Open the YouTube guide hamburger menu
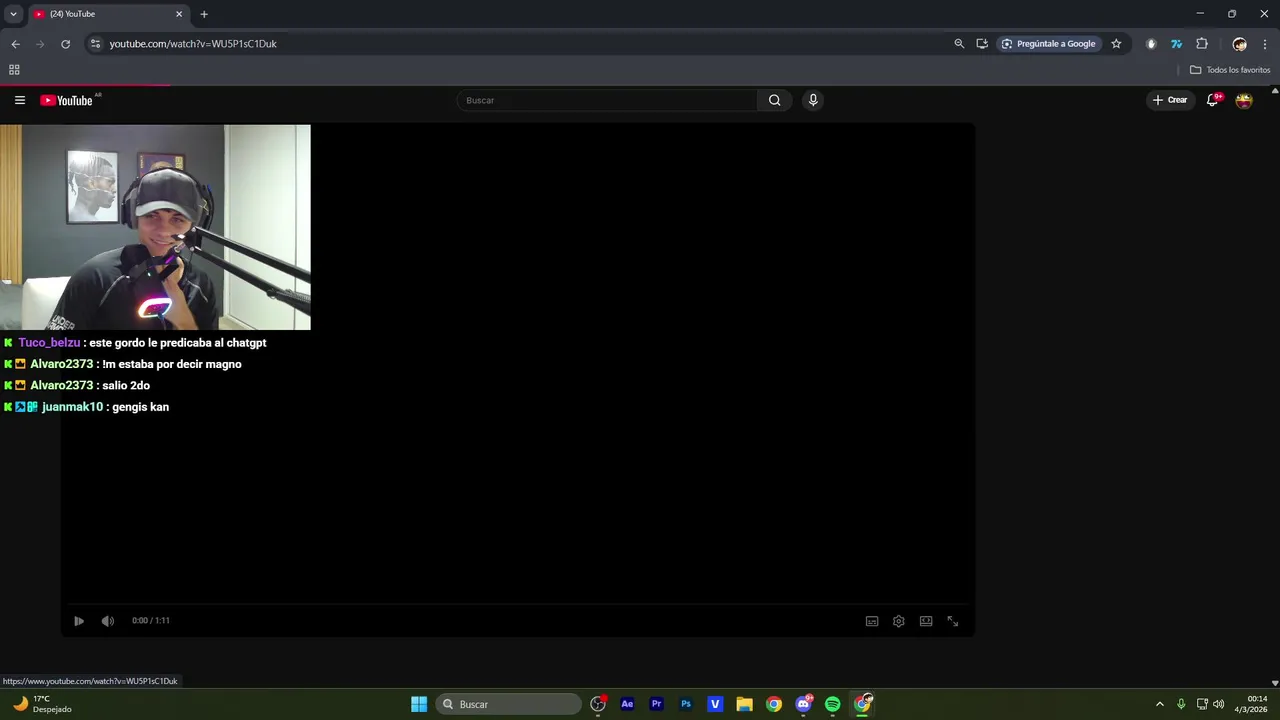Screen dimensions: 1280x720 (x=20, y=100)
